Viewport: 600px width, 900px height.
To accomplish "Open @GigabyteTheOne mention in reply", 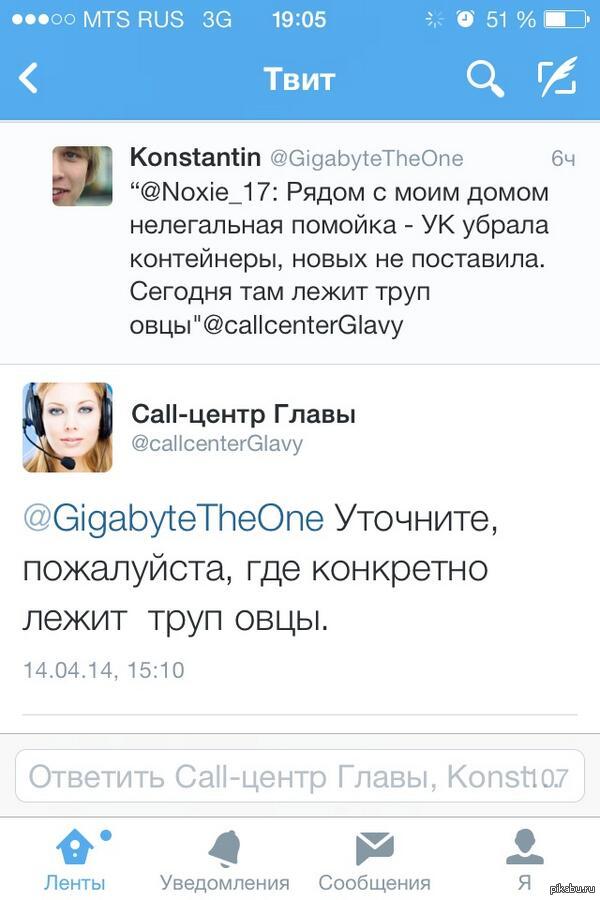I will click(174, 519).
